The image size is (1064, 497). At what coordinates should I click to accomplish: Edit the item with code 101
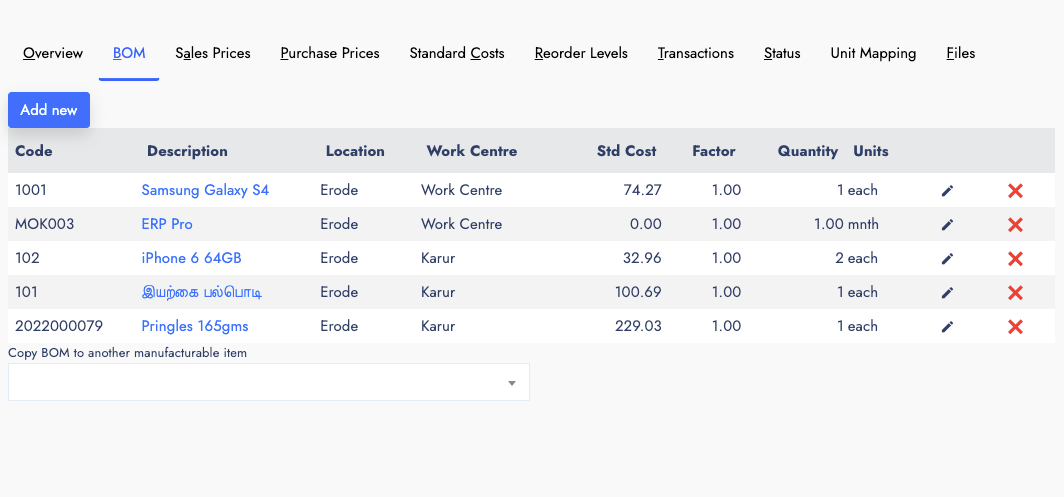[x=947, y=293]
